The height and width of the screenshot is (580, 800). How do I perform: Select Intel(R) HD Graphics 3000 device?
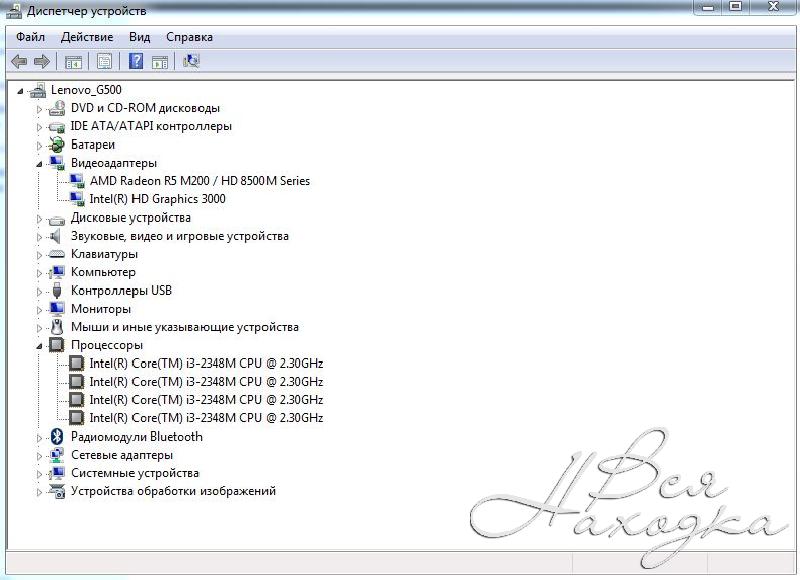[157, 199]
